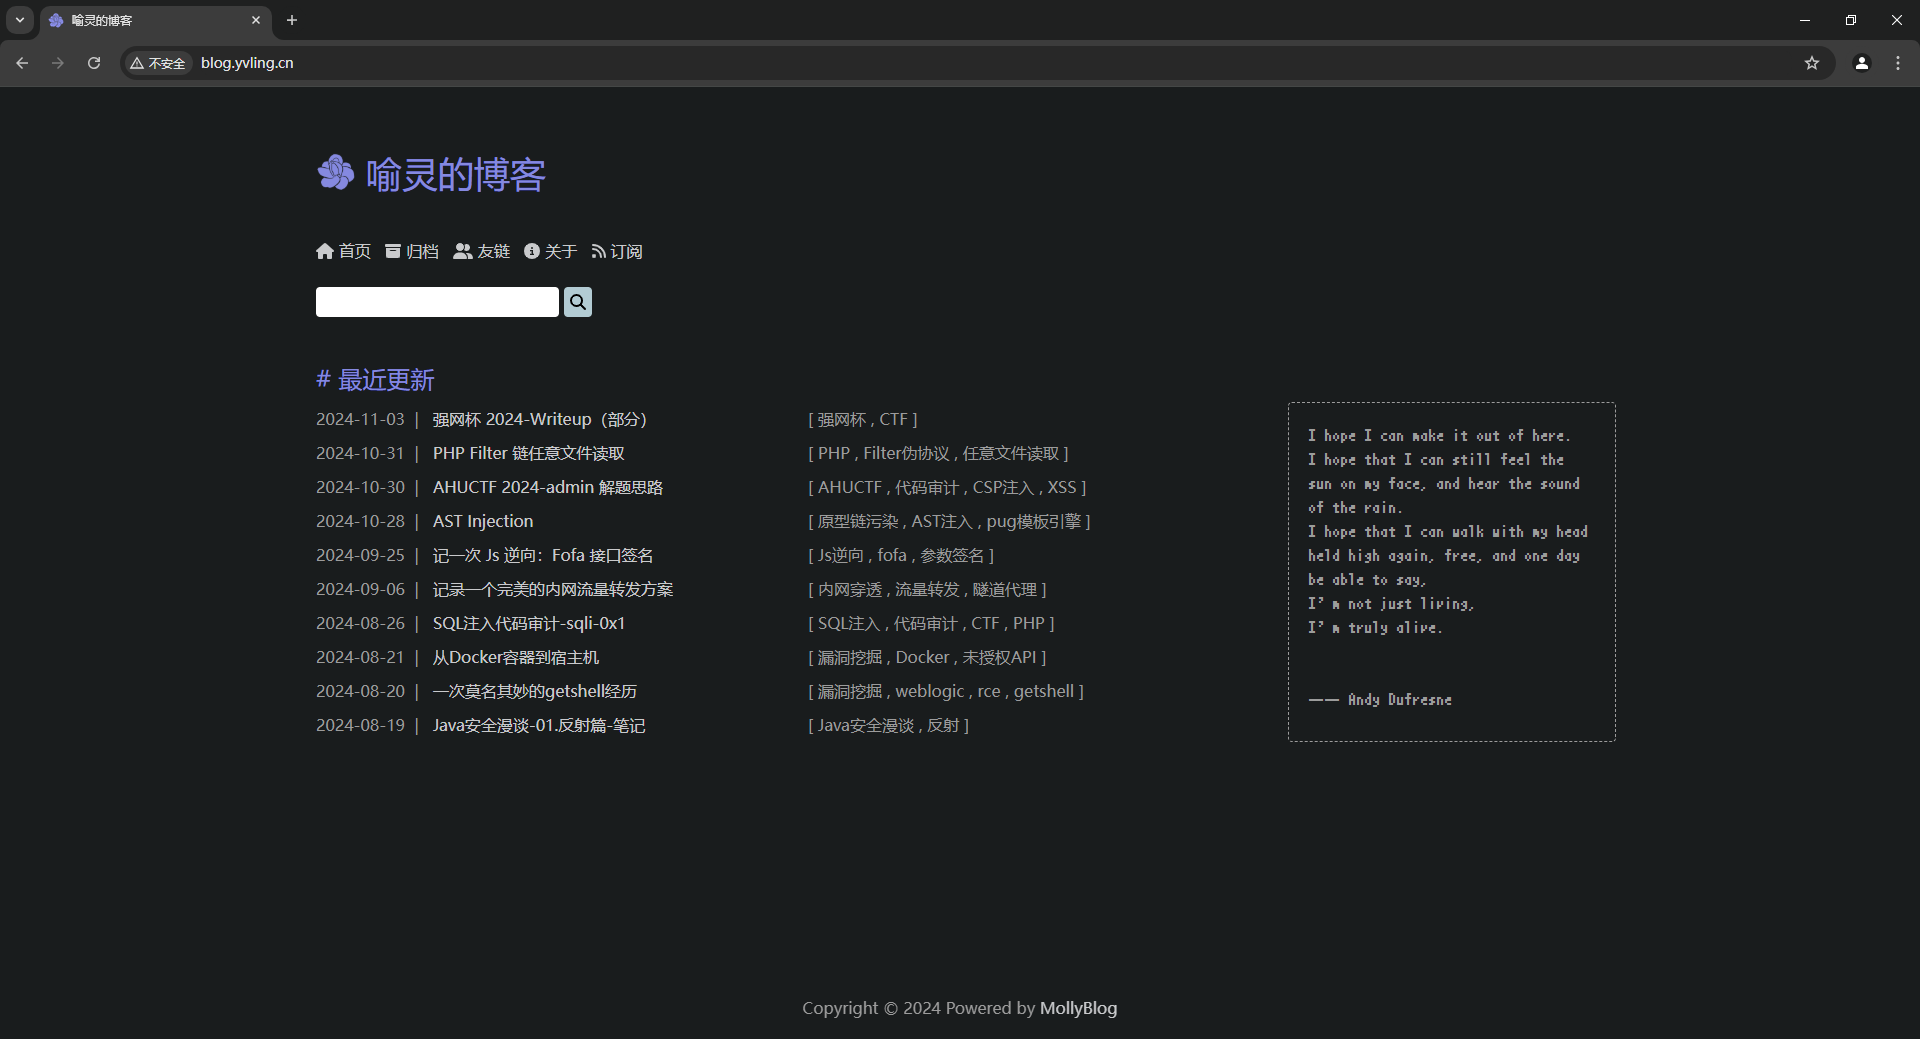Image resolution: width=1920 pixels, height=1039 pixels.
Task: Open the AST Injection article
Action: coord(483,521)
